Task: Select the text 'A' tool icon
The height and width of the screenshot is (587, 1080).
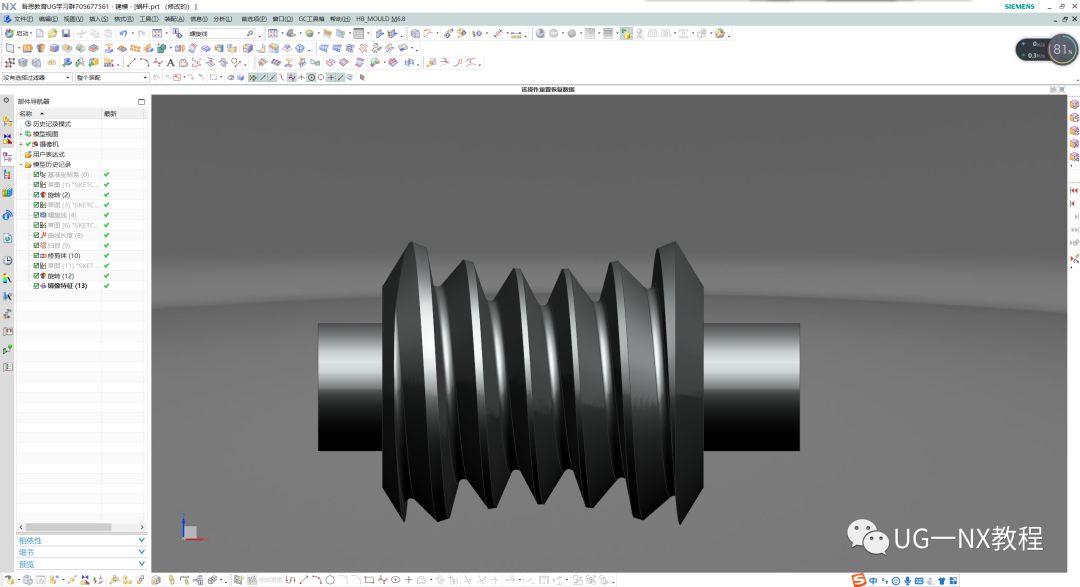Action: 170,63
